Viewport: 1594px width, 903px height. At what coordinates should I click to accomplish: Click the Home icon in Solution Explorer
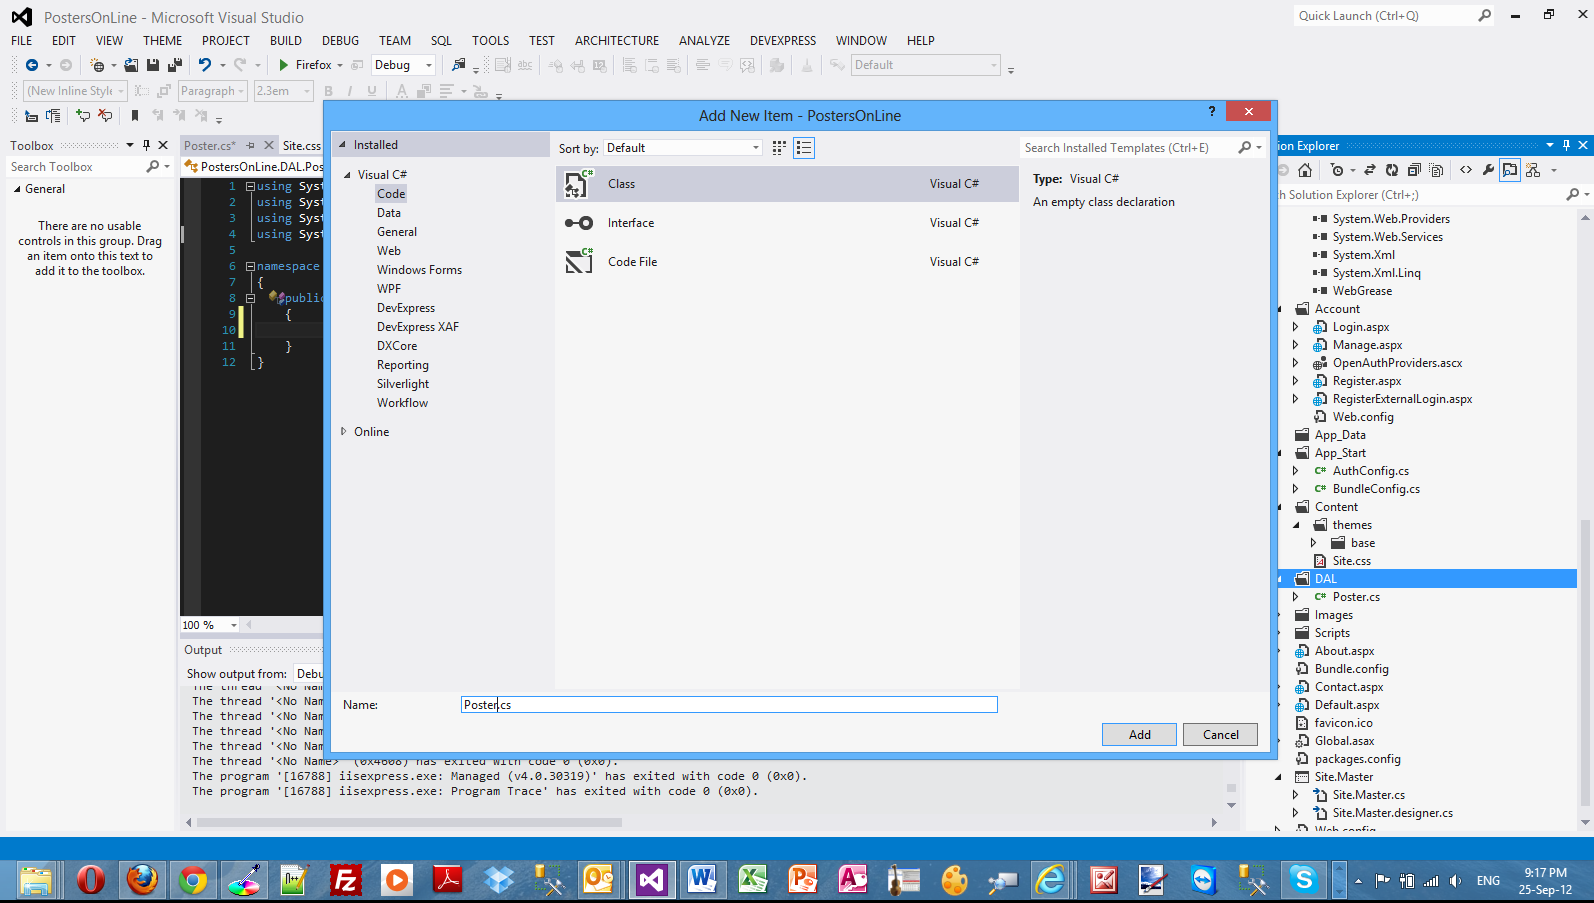pyautogui.click(x=1305, y=170)
